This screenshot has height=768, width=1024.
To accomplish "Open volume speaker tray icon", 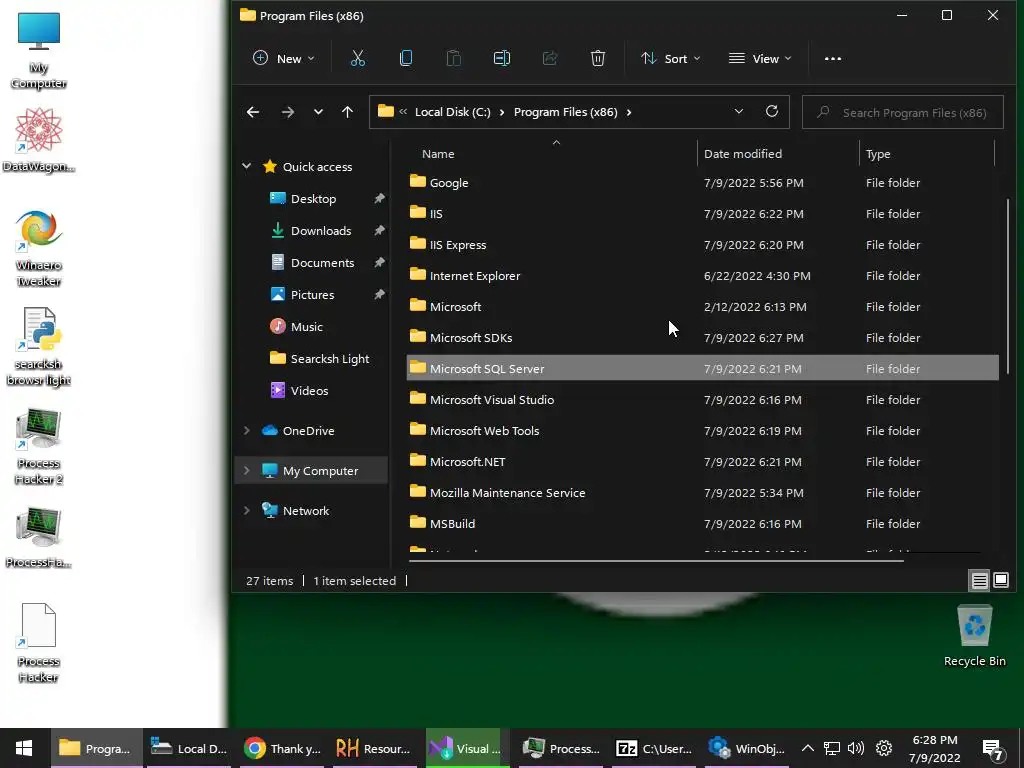I will (856, 748).
